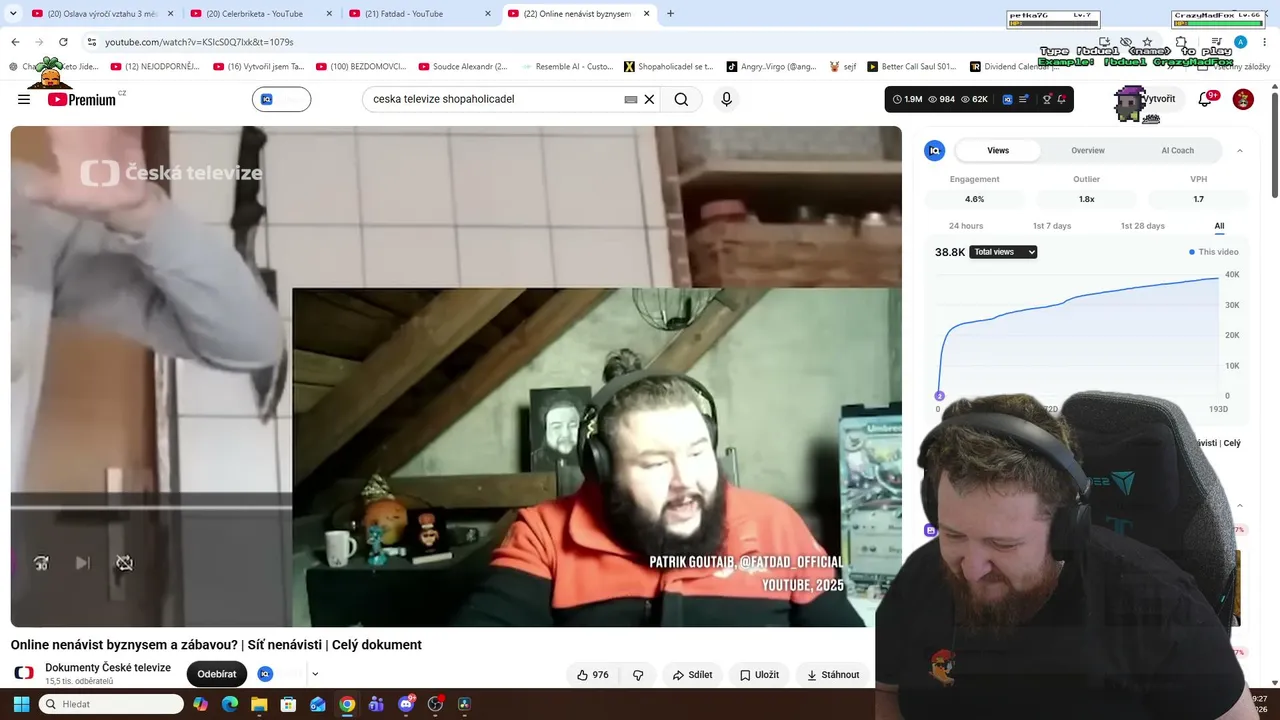Viewport: 1280px width, 720px height.
Task: Toggle the This video legend series
Action: click(1214, 252)
